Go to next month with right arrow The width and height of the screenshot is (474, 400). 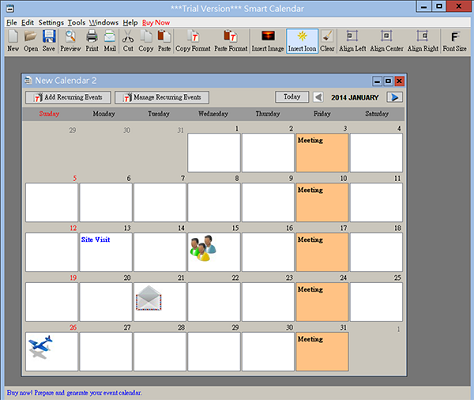[395, 97]
